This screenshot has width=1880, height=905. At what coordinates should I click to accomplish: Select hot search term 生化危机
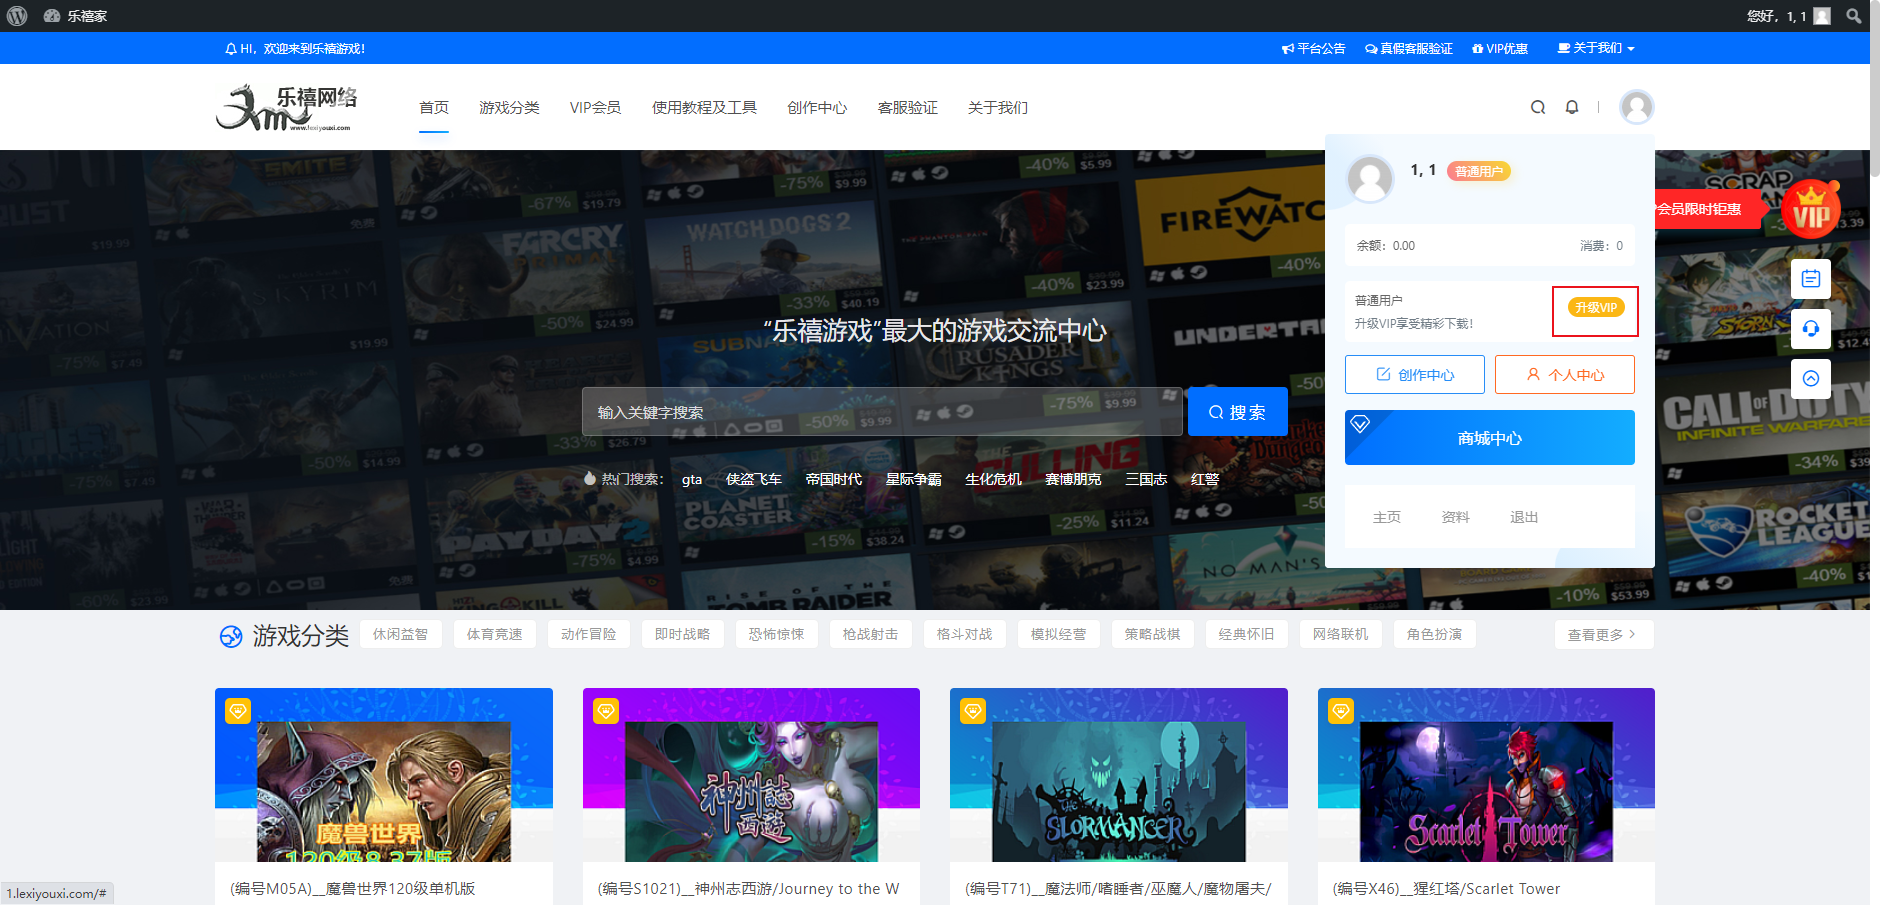993,479
